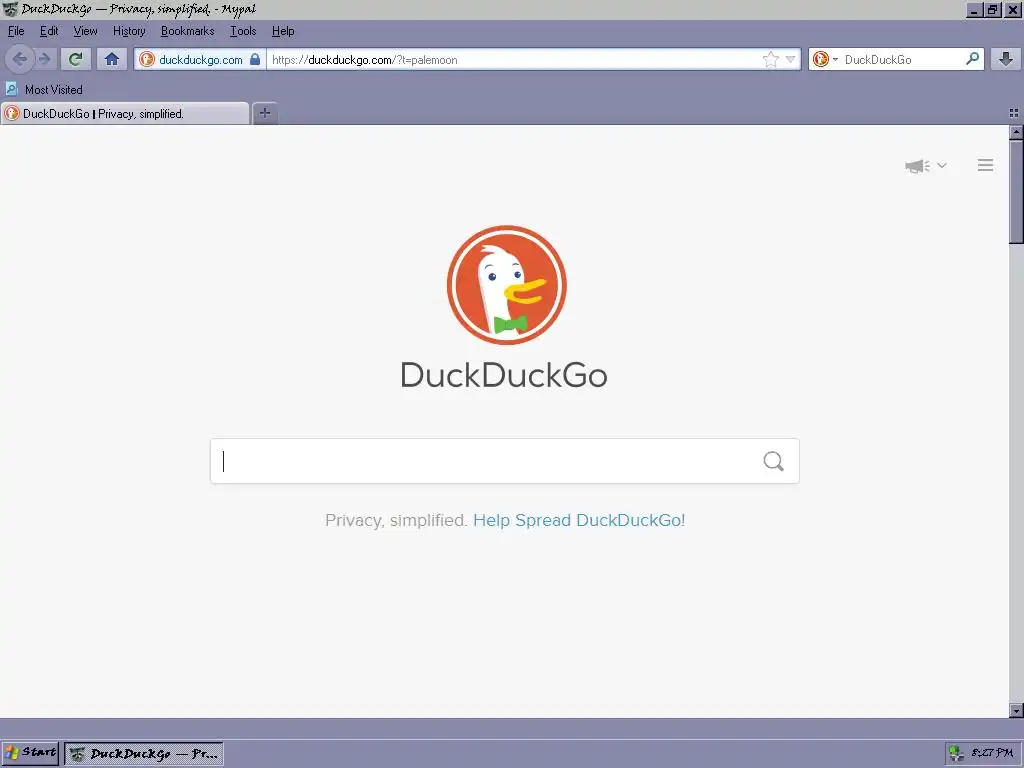1024x768 pixels.
Task: Open the URL history dropdown arrow
Action: (790, 59)
